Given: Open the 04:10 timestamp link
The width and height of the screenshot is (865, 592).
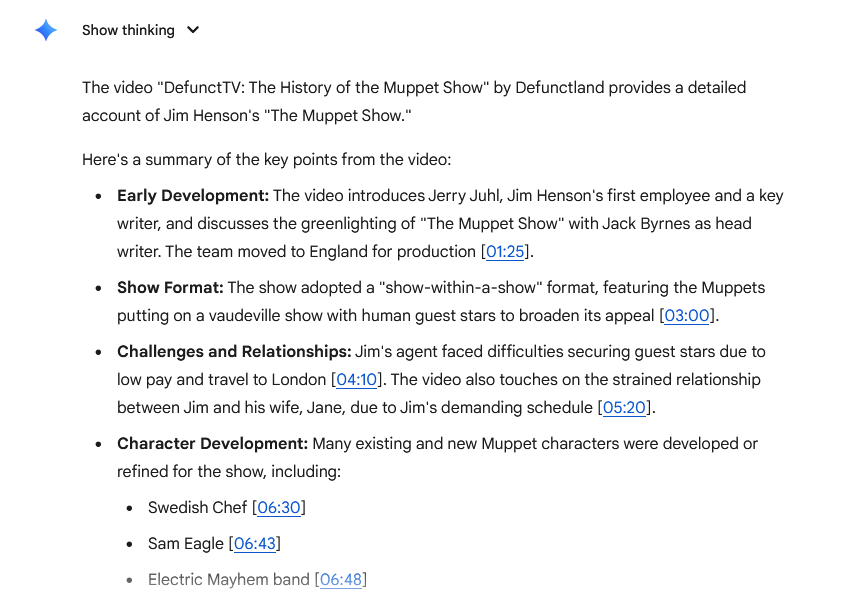Looking at the screenshot, I should 356,380.
